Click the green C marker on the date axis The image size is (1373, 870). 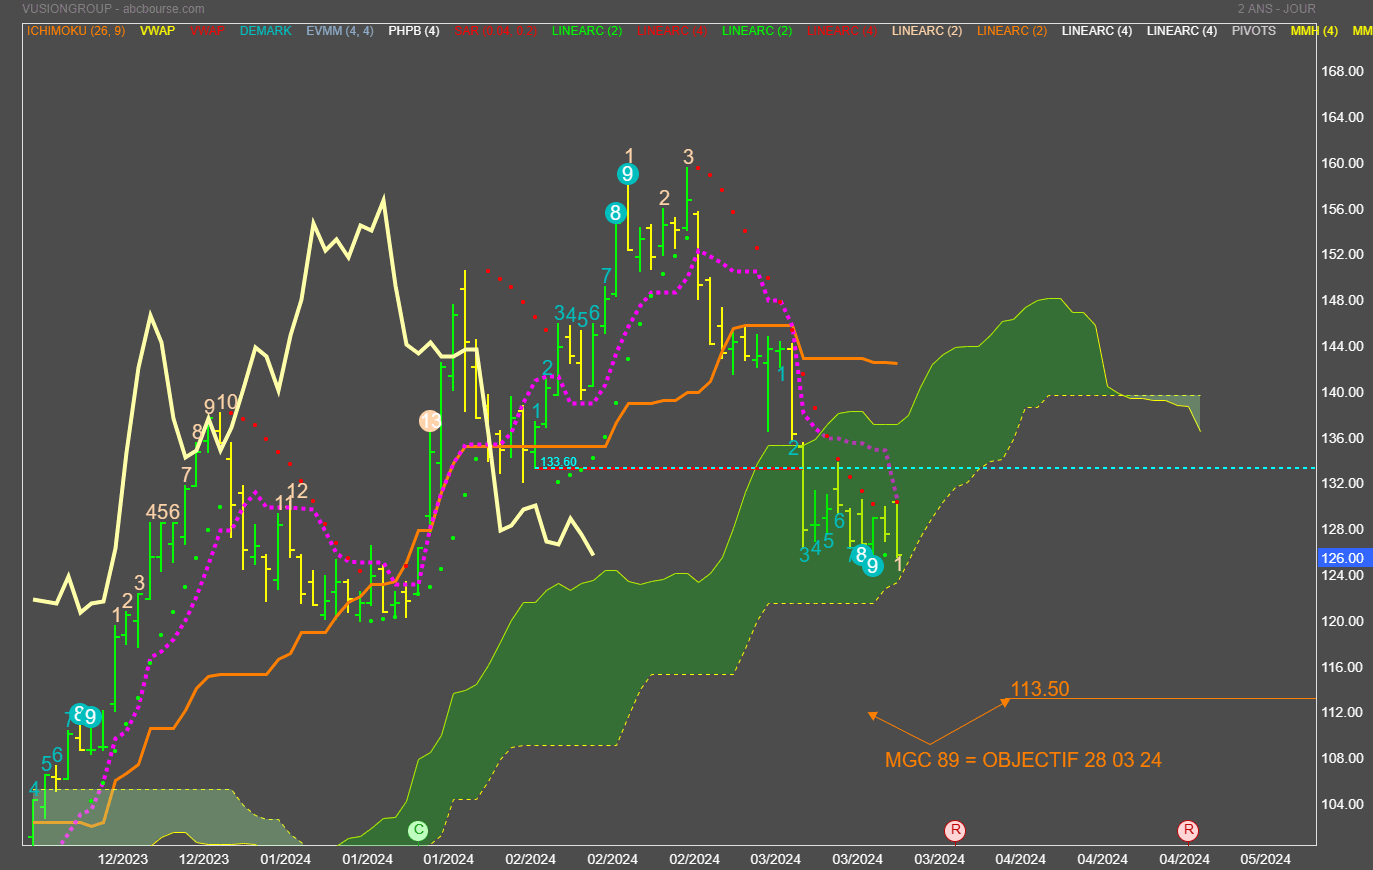[418, 830]
